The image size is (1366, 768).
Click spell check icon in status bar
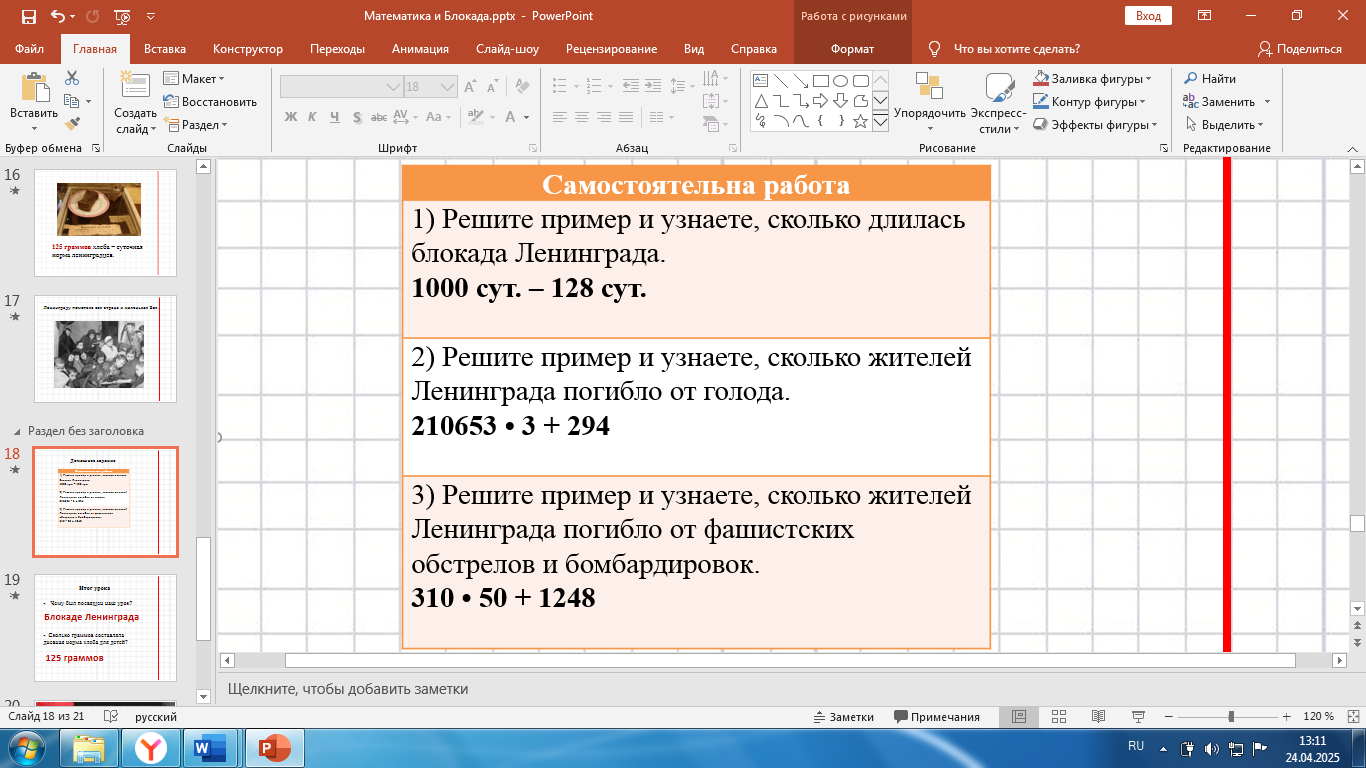111,716
